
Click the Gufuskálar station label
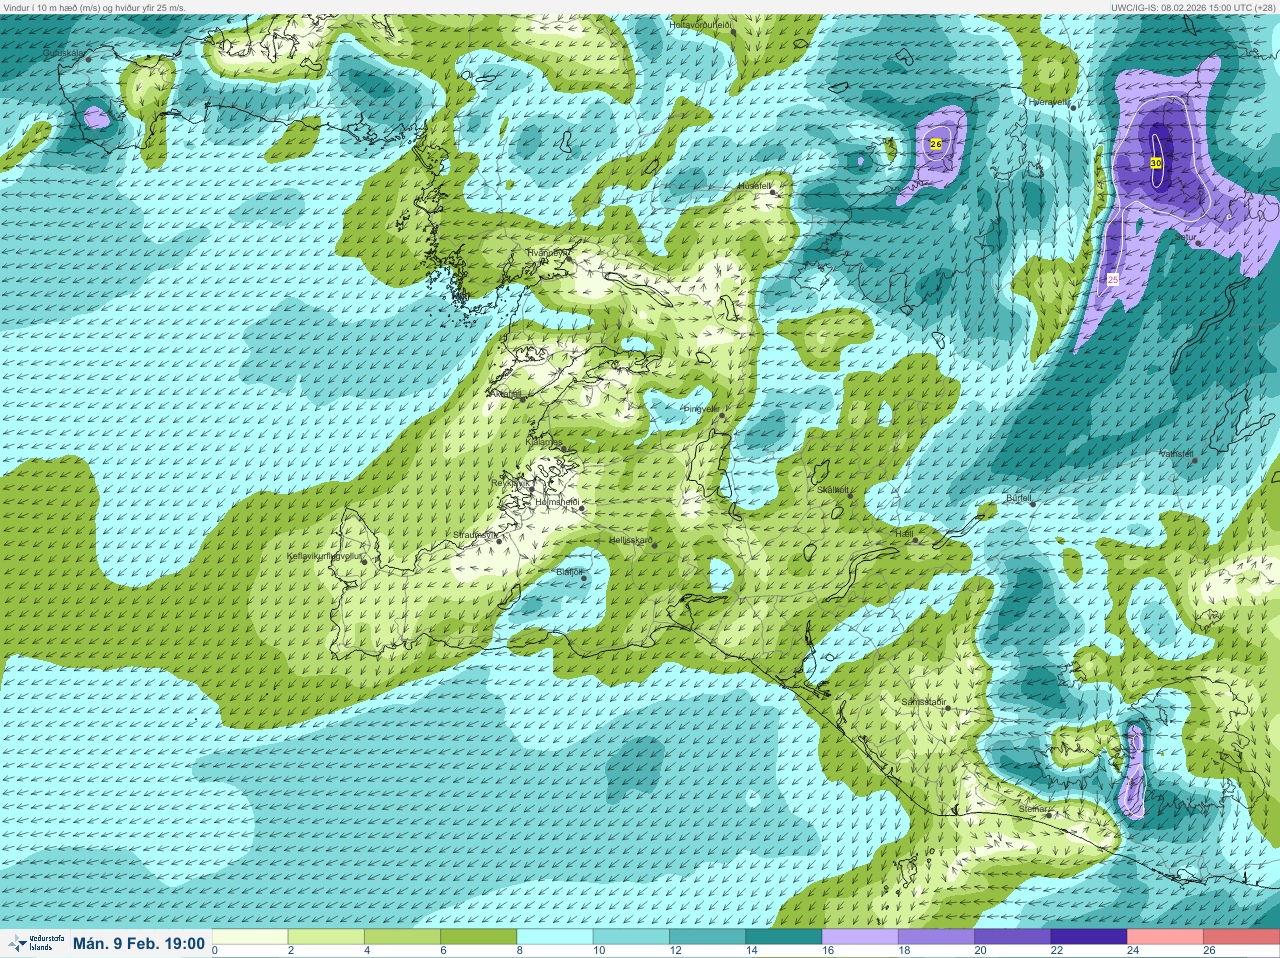point(65,53)
